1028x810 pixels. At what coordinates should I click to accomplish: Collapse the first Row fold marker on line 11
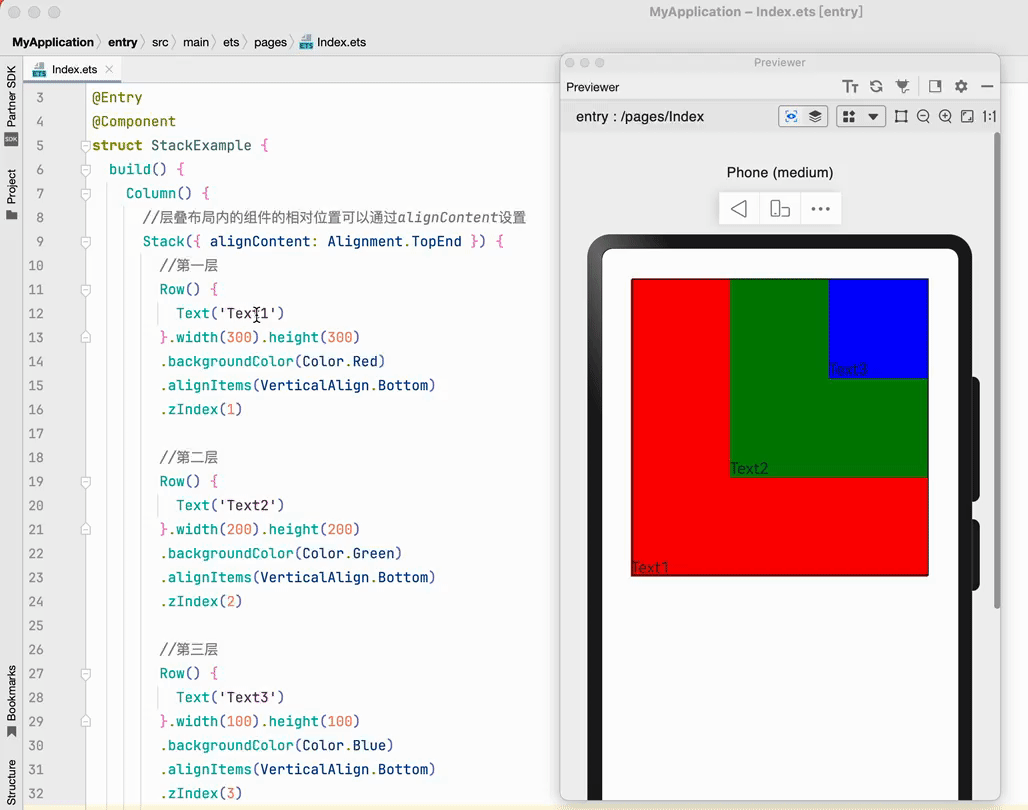[85, 290]
